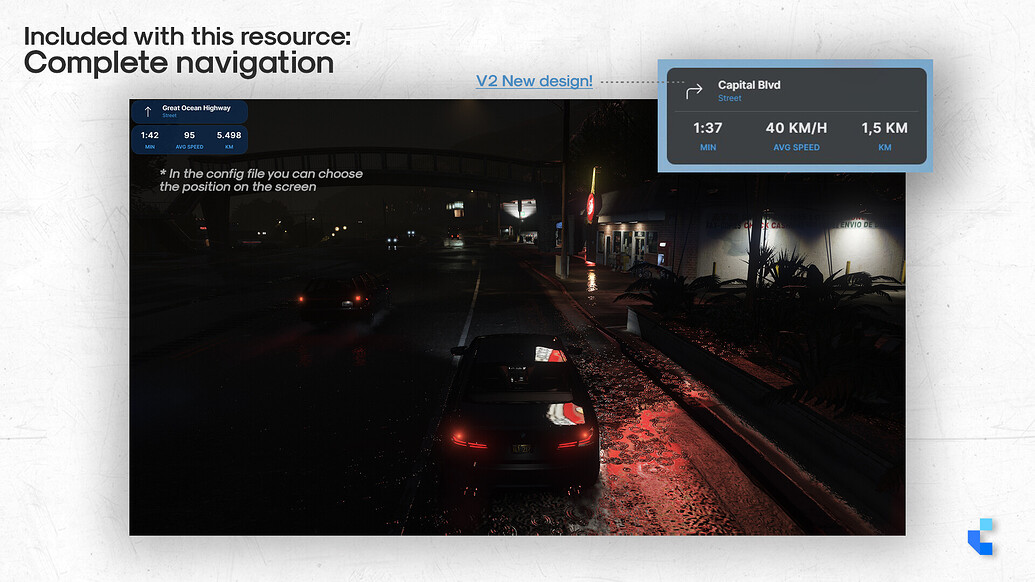Open the V2 New design link
This screenshot has height=582, width=1035.
tap(534, 80)
